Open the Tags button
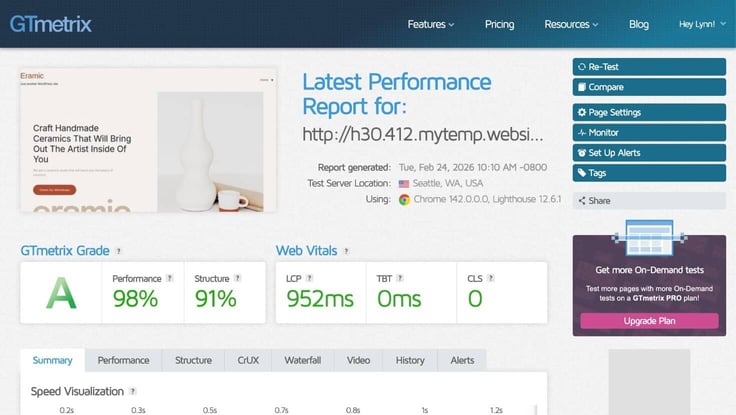The width and height of the screenshot is (736, 415). tap(649, 173)
